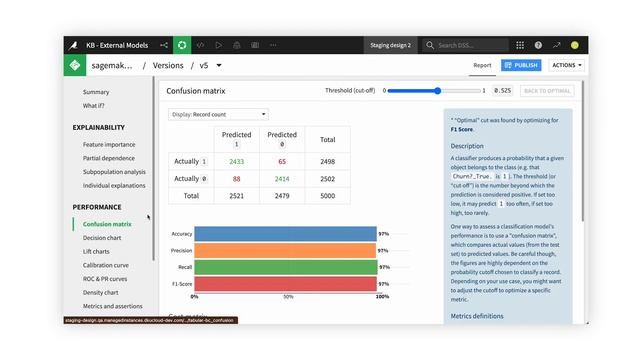Click the Versions breadcrumb link

[168, 65]
